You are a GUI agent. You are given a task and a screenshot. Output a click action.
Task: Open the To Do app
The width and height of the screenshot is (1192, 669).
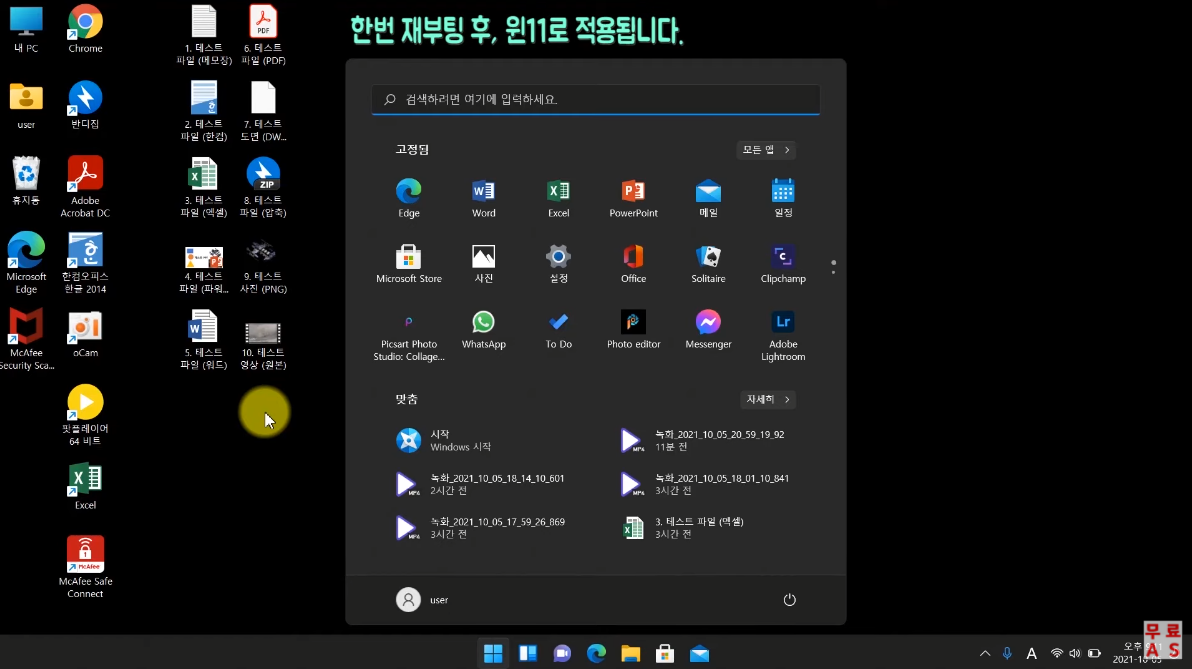coord(558,329)
